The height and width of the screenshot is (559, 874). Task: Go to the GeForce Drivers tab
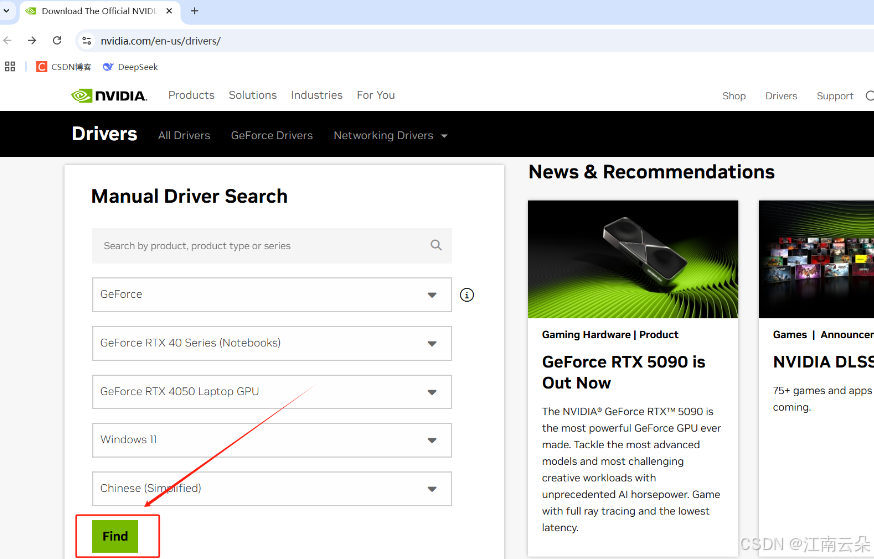point(272,135)
